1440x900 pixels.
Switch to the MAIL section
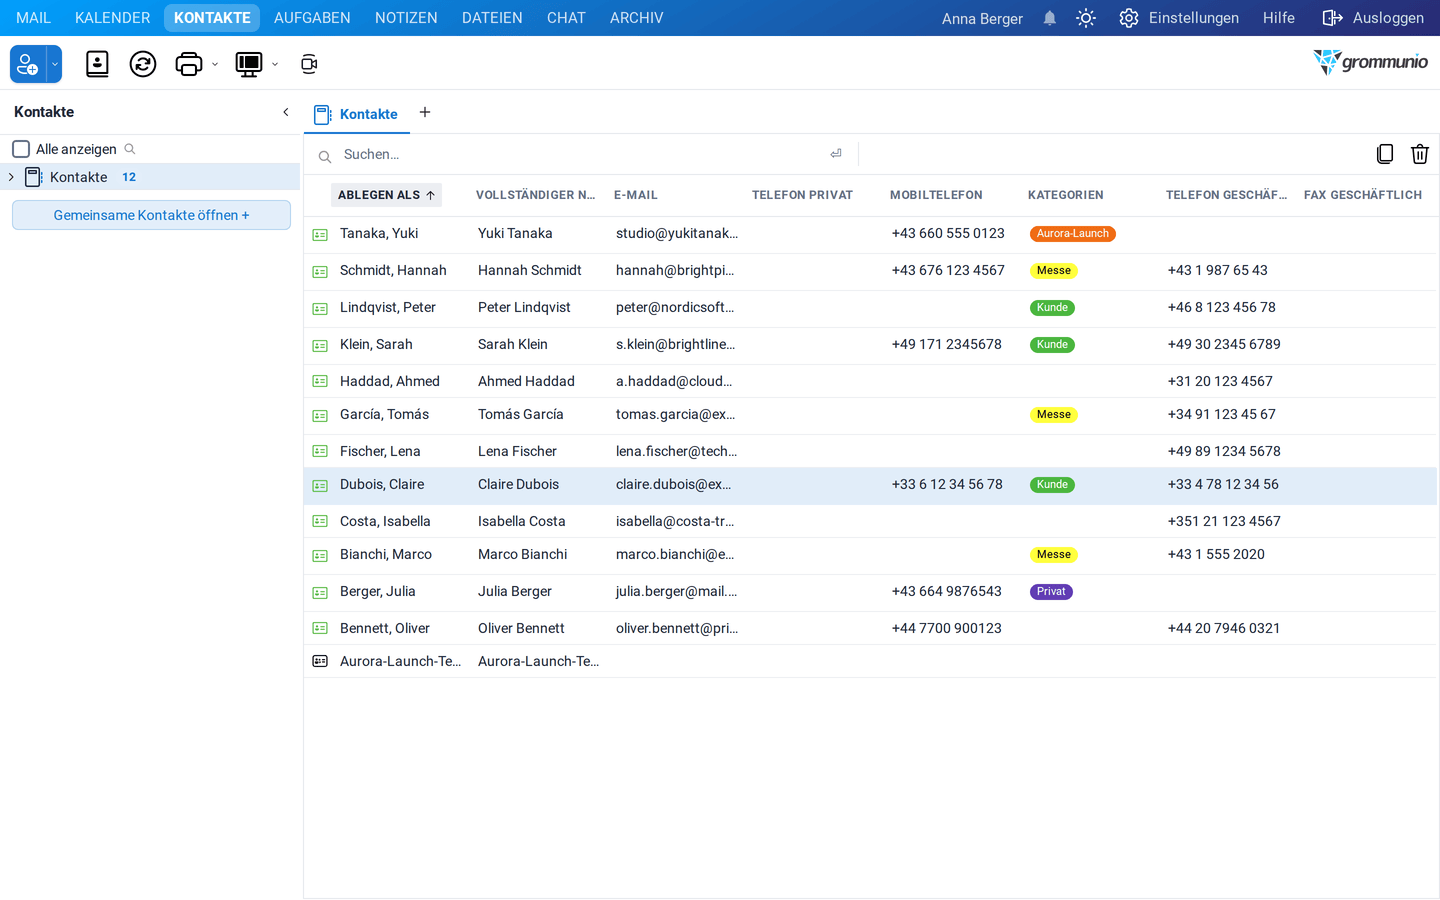coord(33,18)
